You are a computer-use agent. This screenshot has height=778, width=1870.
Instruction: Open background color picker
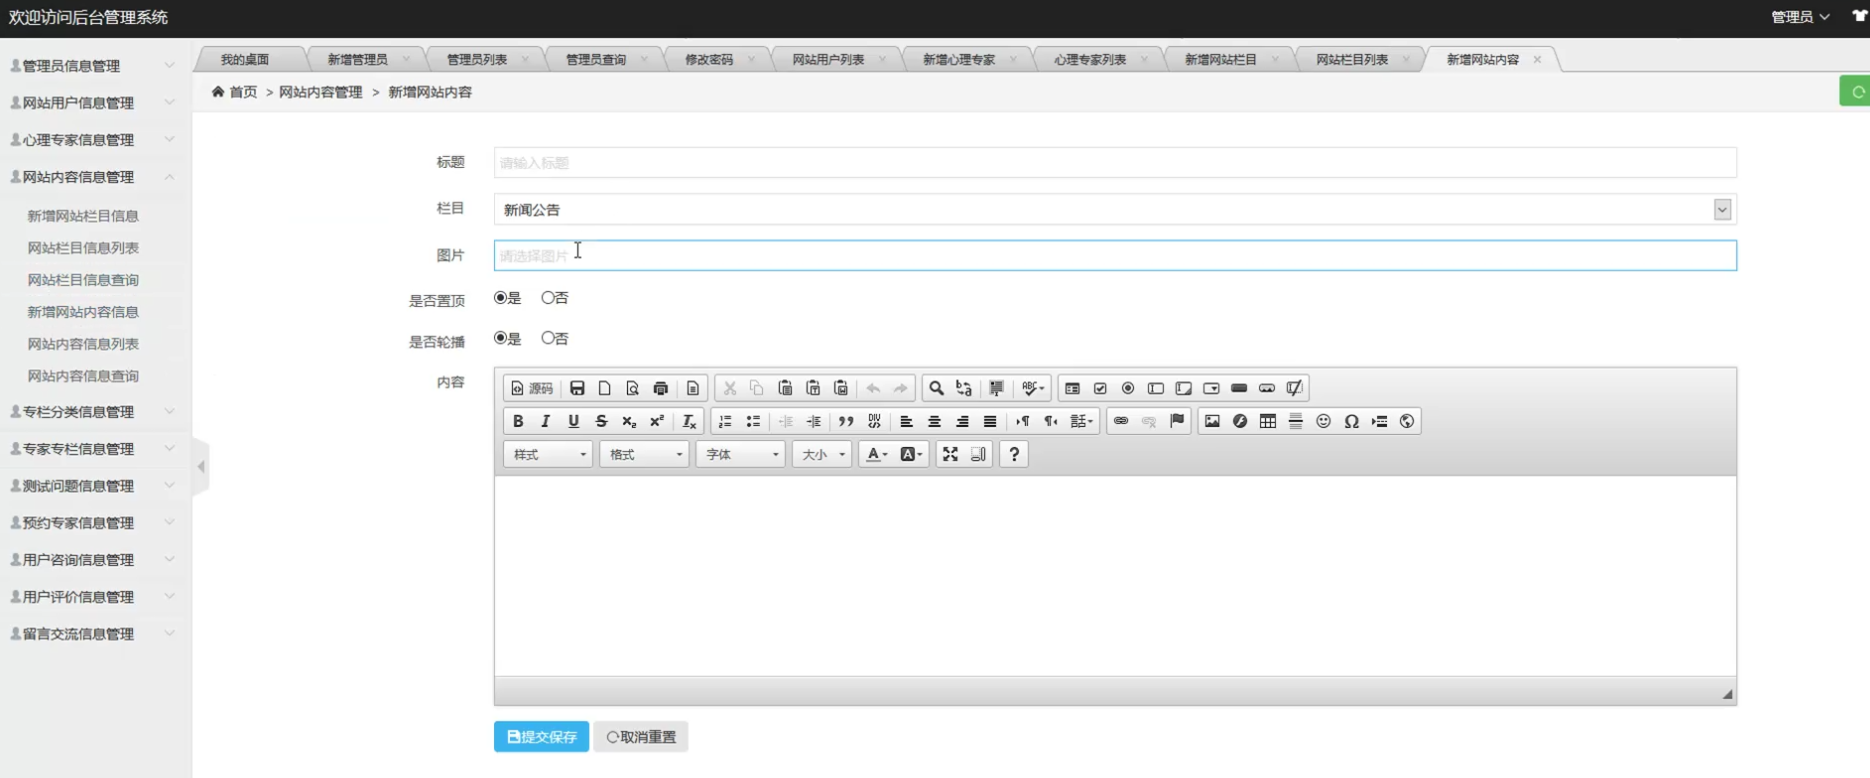(910, 454)
